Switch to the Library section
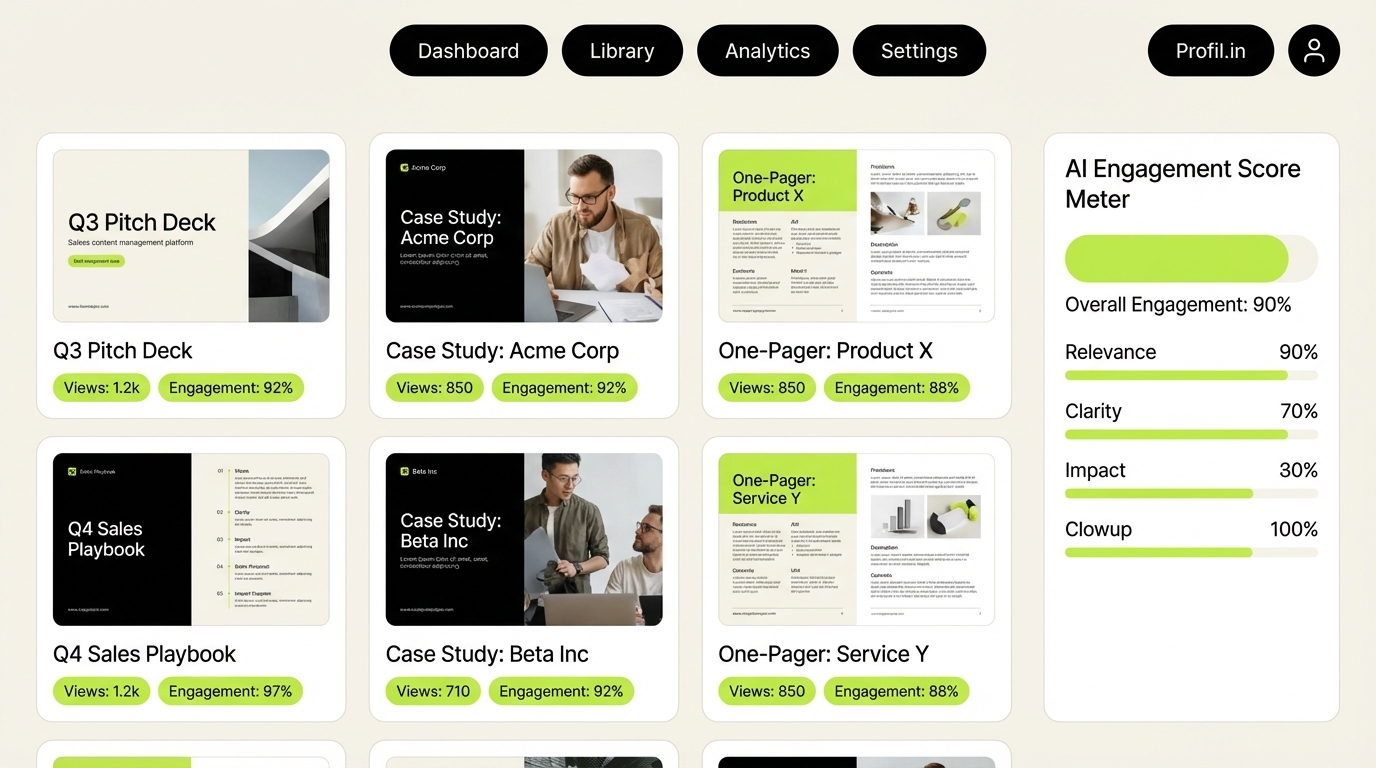Image resolution: width=1376 pixels, height=768 pixels. coord(622,50)
